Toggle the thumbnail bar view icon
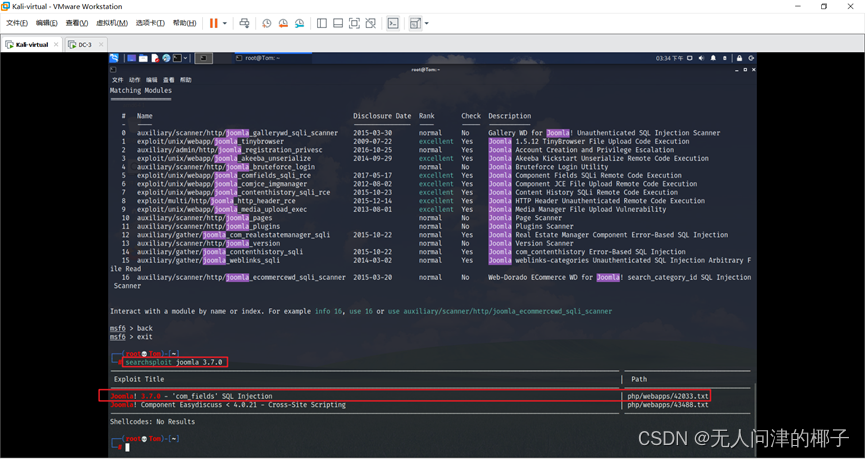865x459 pixels. pyautogui.click(x=338, y=23)
